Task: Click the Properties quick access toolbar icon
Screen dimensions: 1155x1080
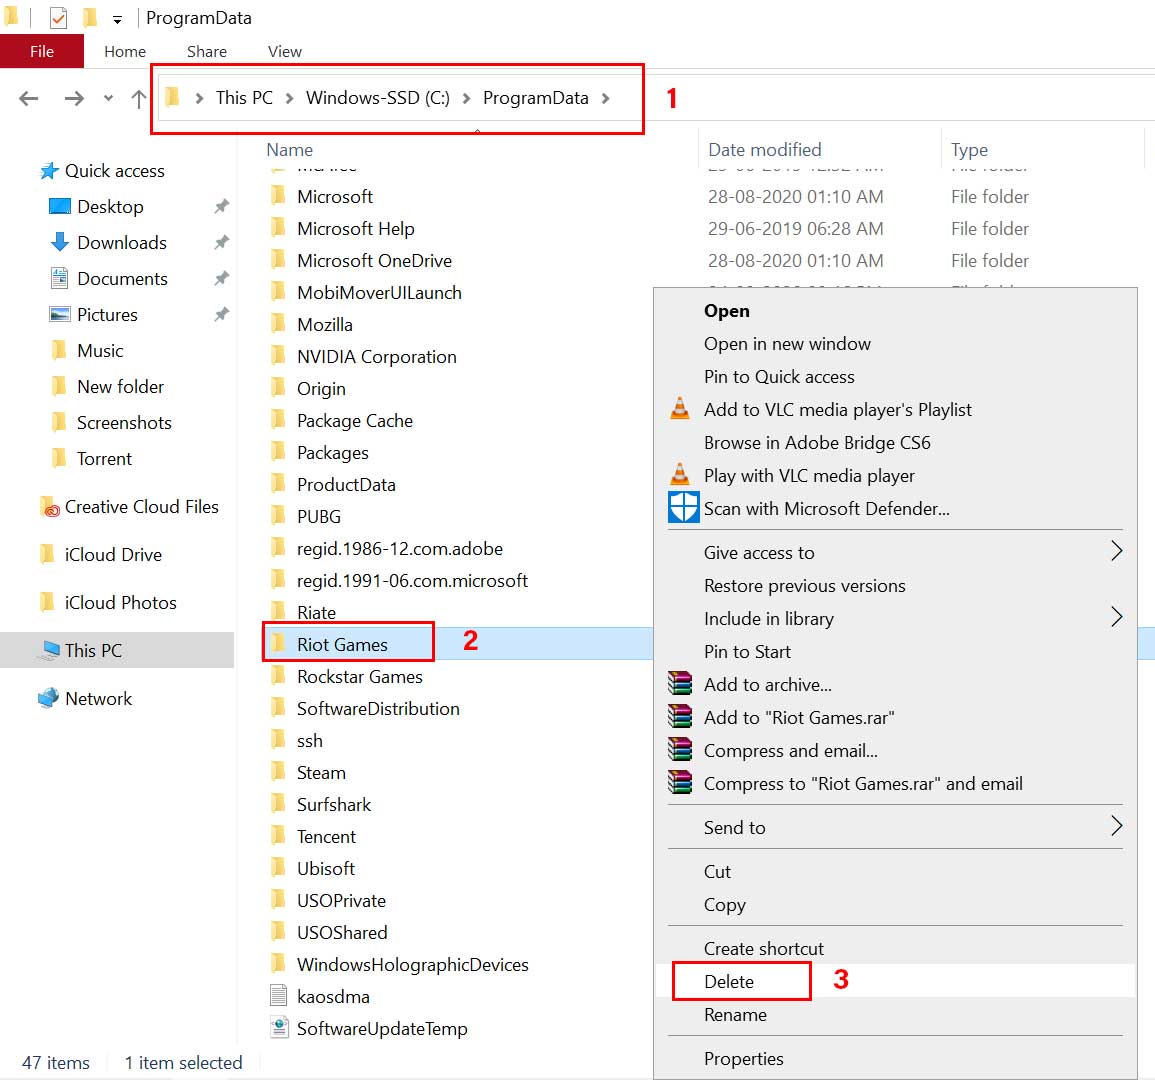Action: point(58,17)
